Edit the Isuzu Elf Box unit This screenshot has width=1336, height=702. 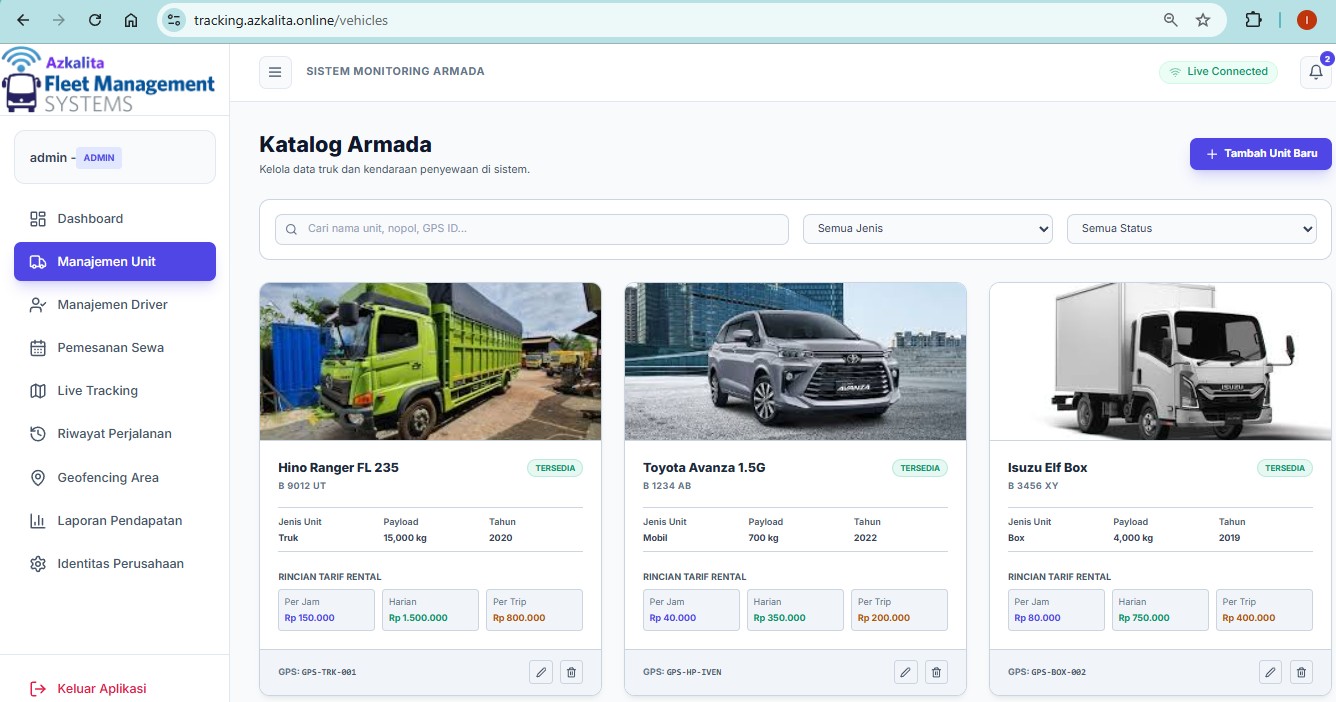coord(1271,672)
